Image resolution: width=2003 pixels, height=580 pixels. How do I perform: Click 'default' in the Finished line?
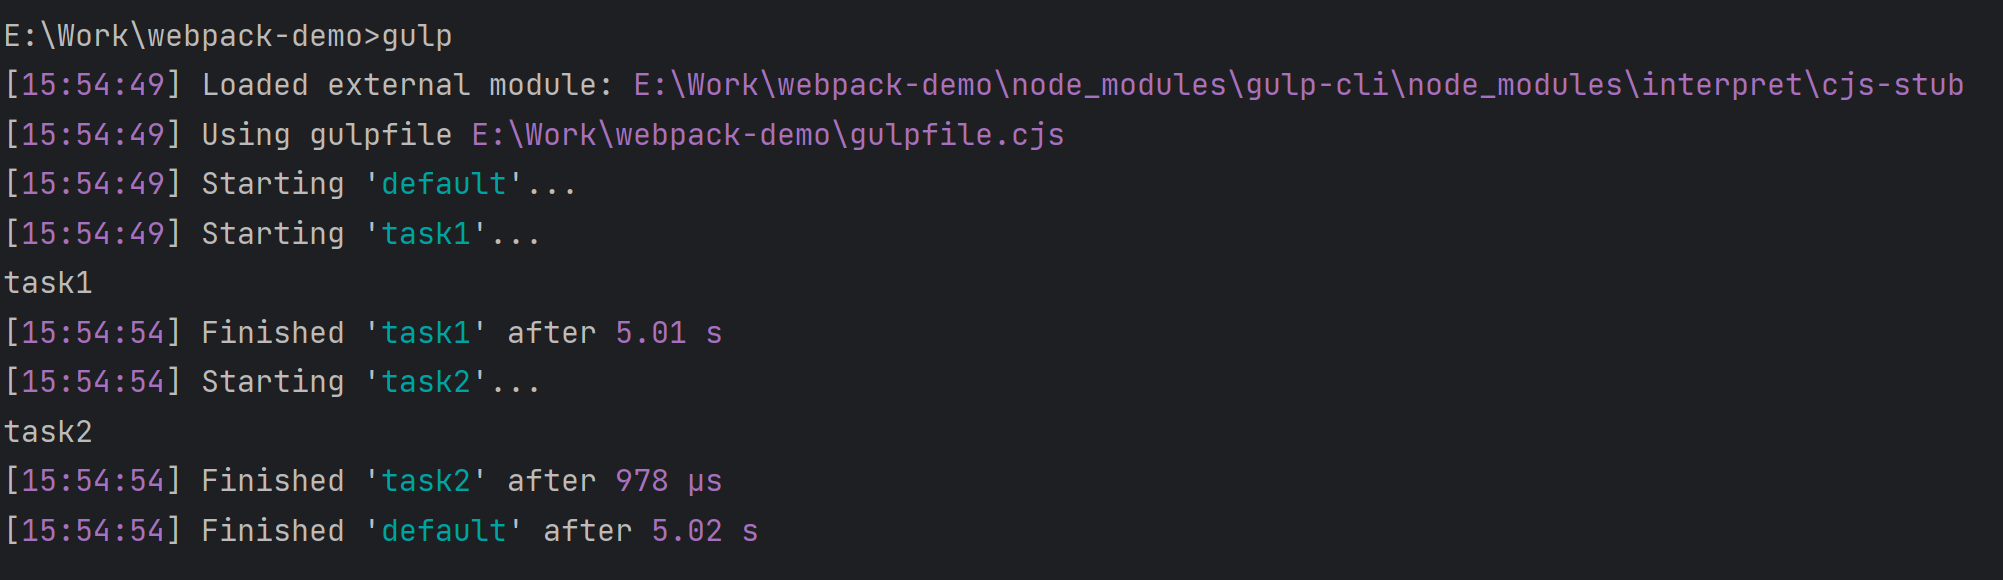click(443, 531)
